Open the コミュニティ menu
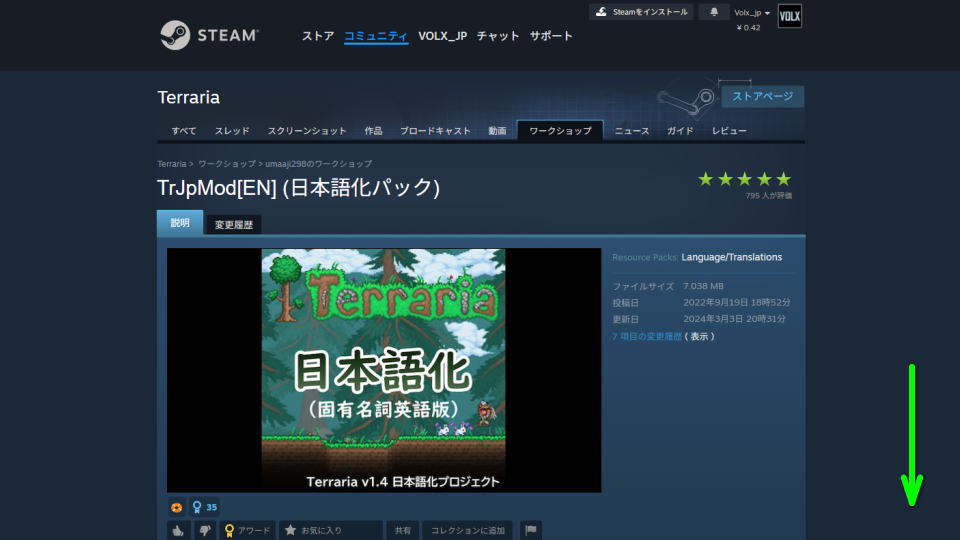The height and width of the screenshot is (540, 960). pos(375,36)
